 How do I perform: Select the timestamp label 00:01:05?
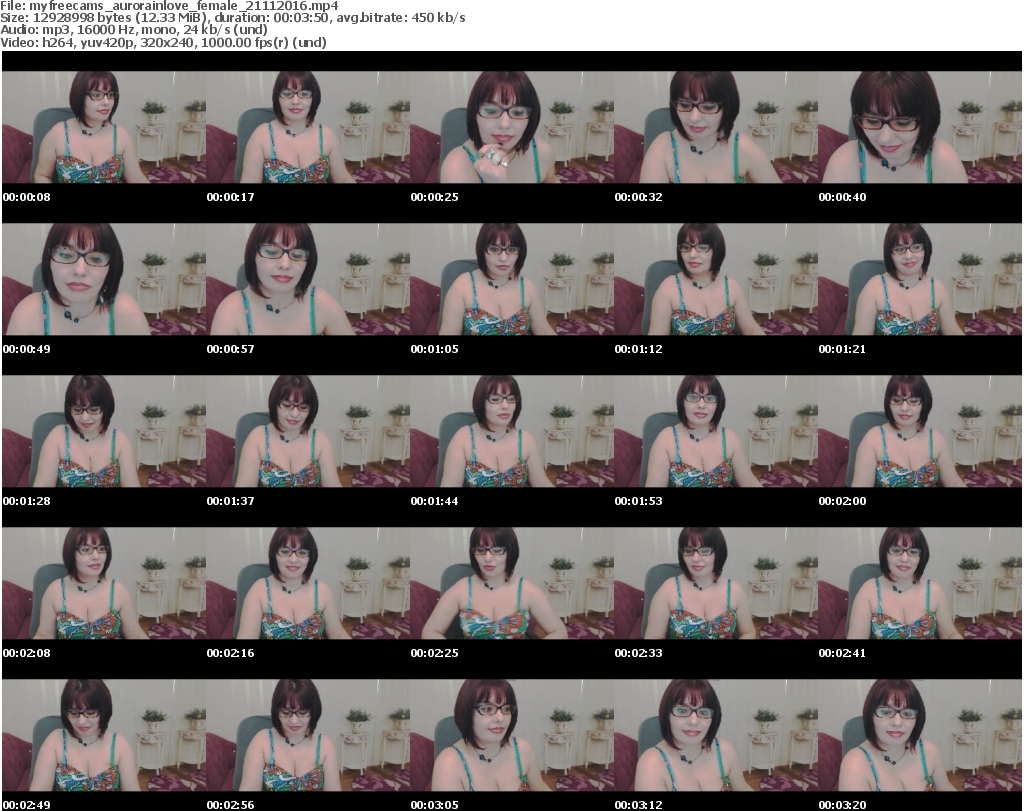click(434, 349)
